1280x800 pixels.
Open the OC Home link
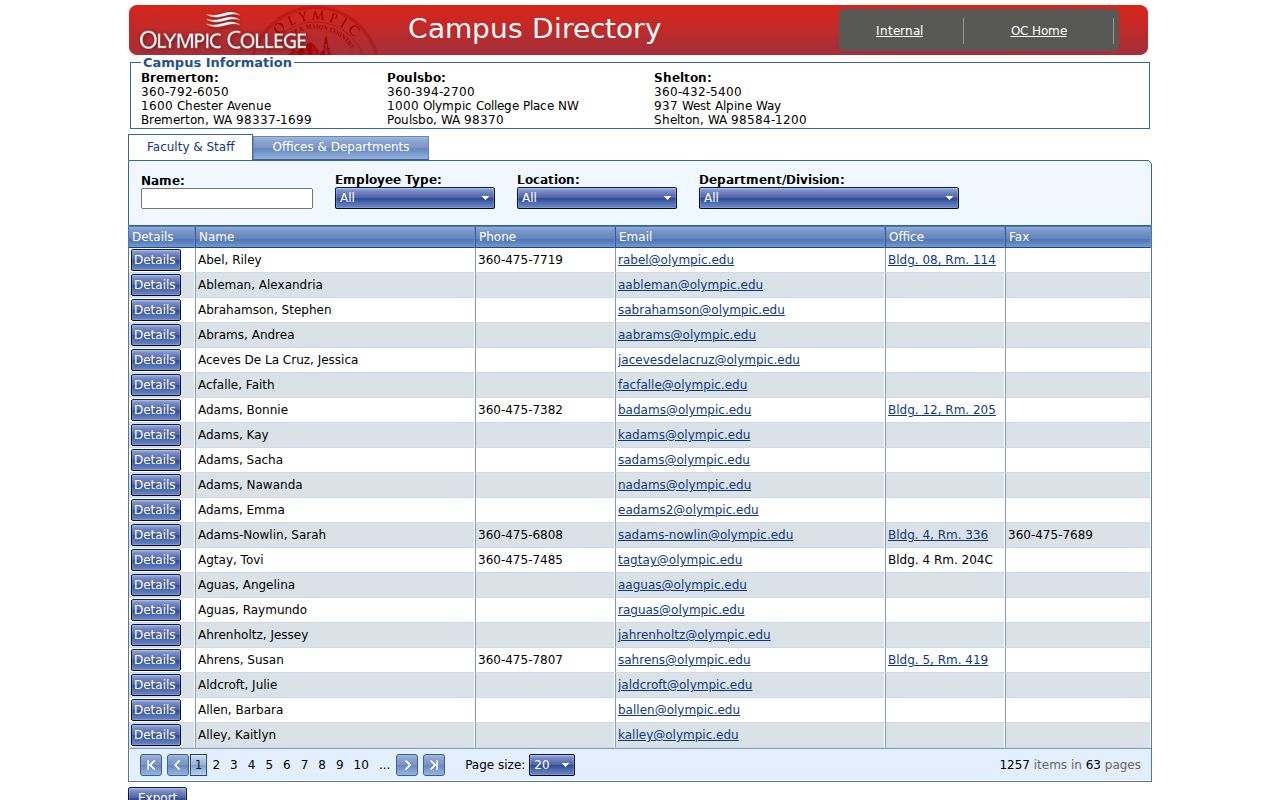point(1039,31)
